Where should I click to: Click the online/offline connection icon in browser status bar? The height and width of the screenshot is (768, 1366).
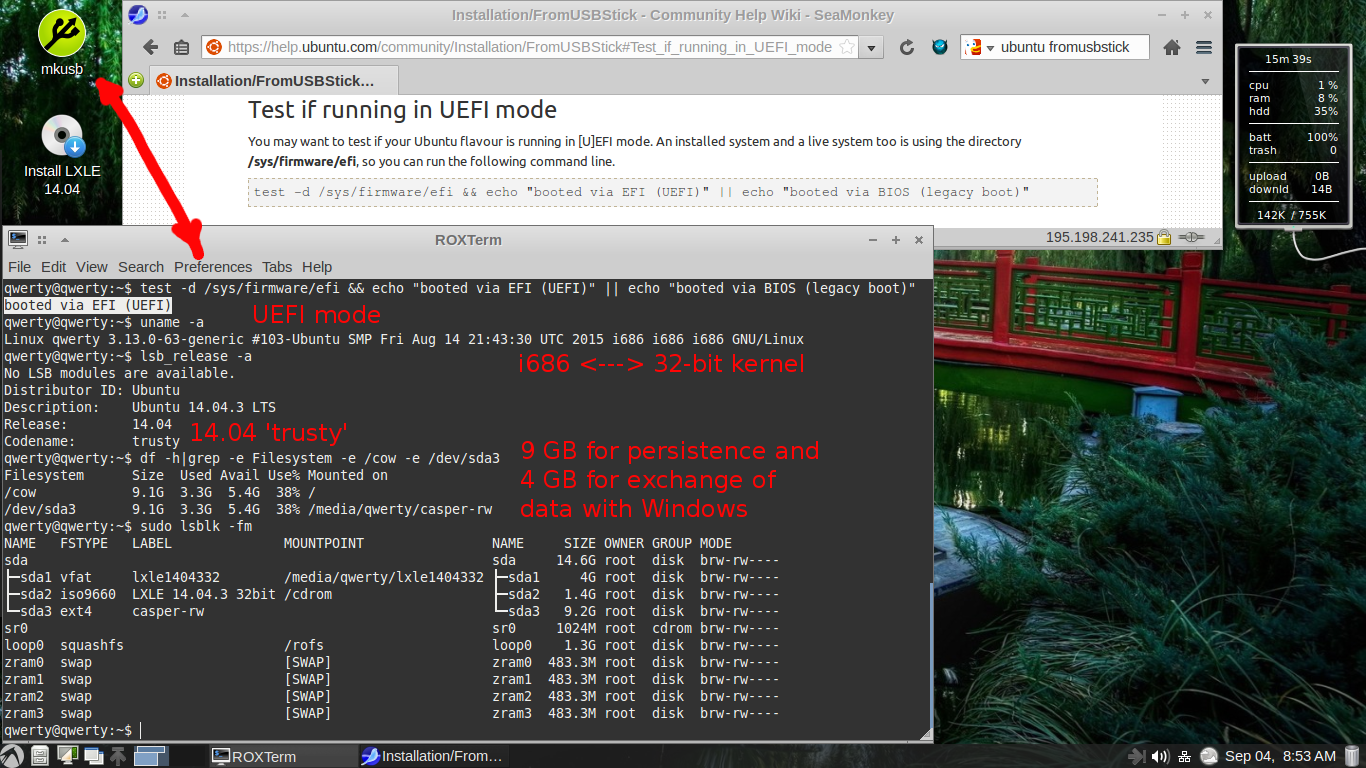[1191, 238]
